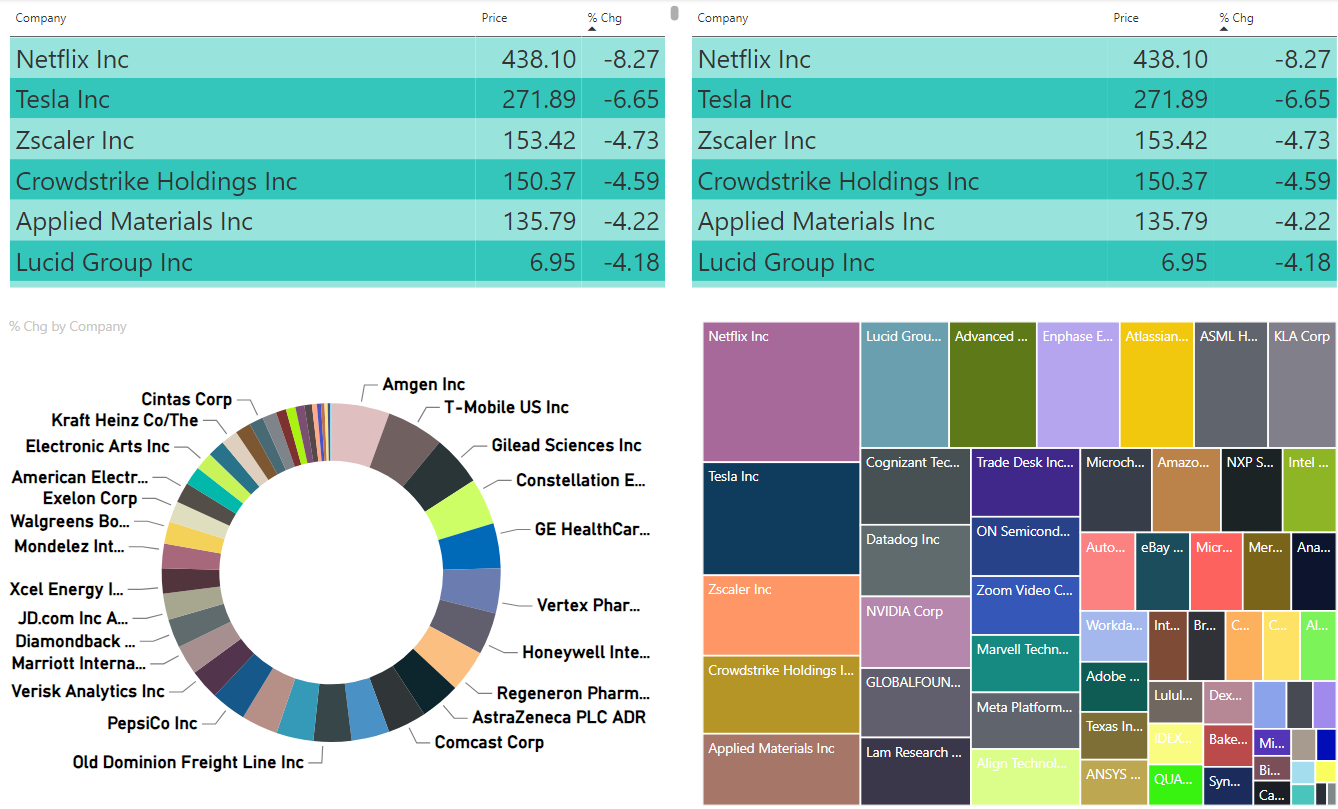
Task: Click Regeneron Pharm... donut label
Action: click(574, 693)
